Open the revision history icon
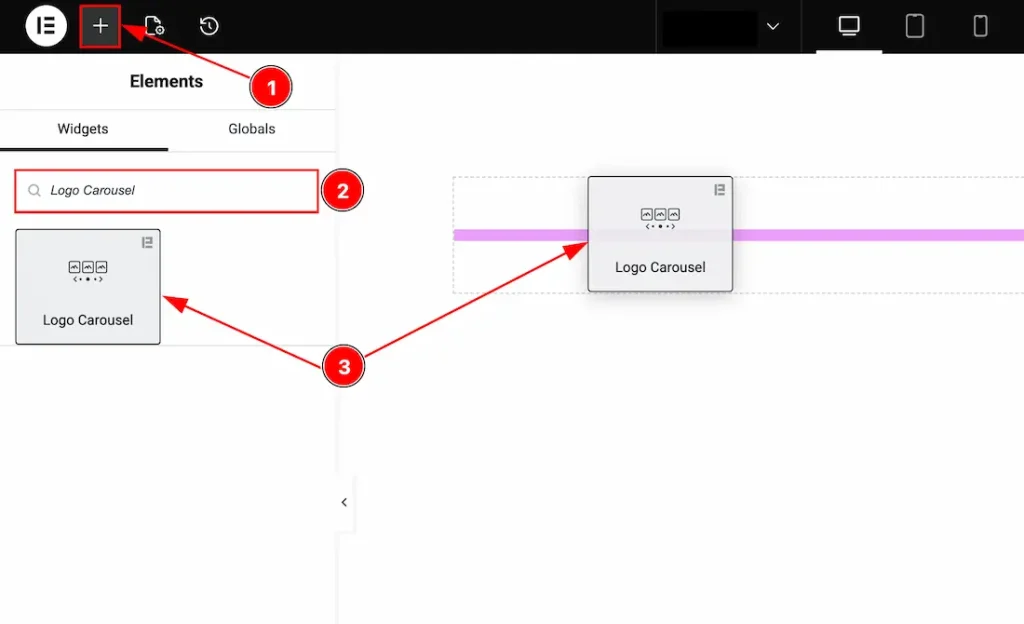This screenshot has width=1024, height=624. (209, 26)
